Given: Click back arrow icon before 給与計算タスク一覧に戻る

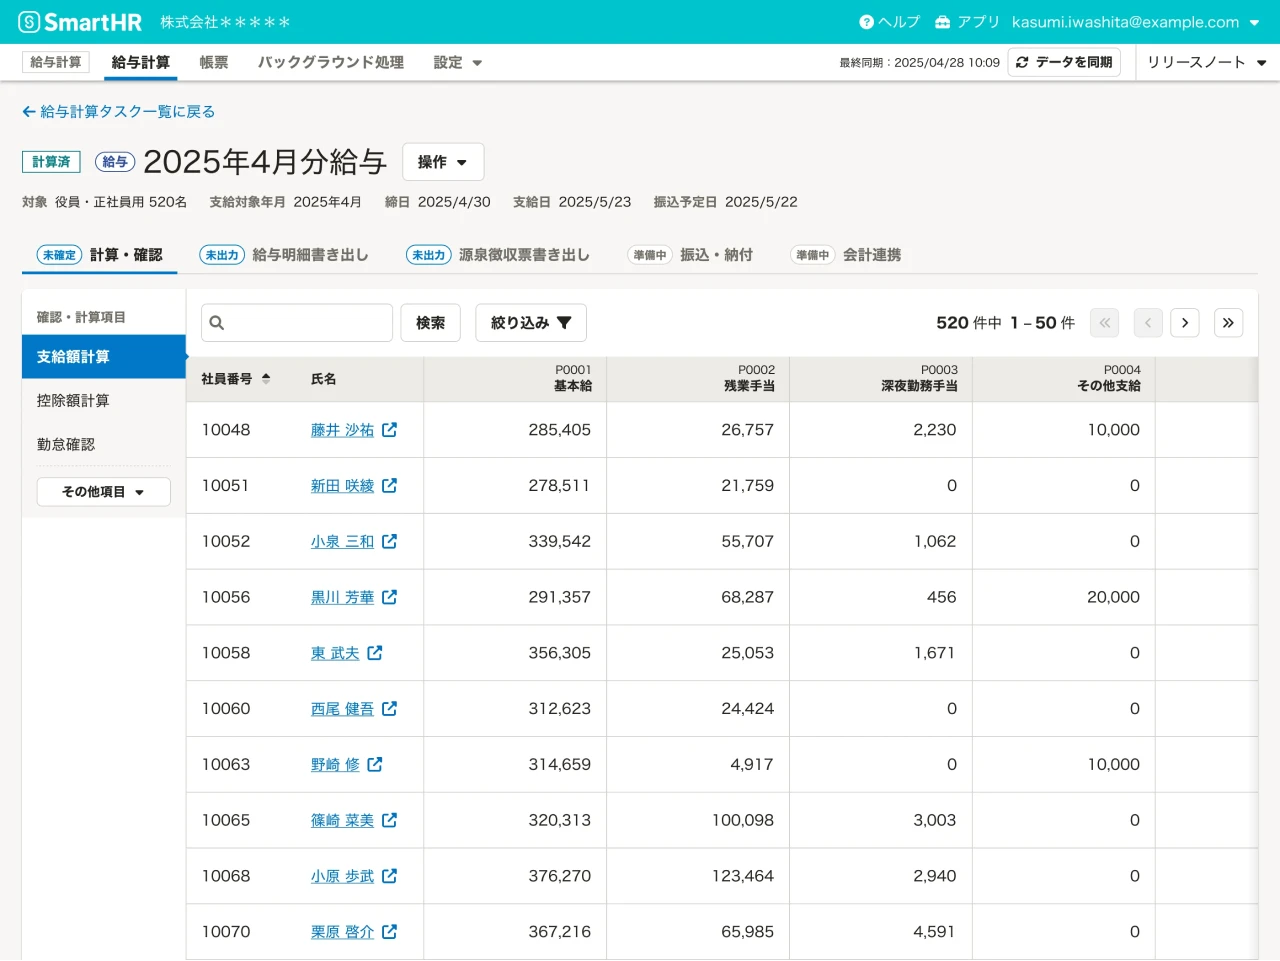Looking at the screenshot, I should pos(29,111).
